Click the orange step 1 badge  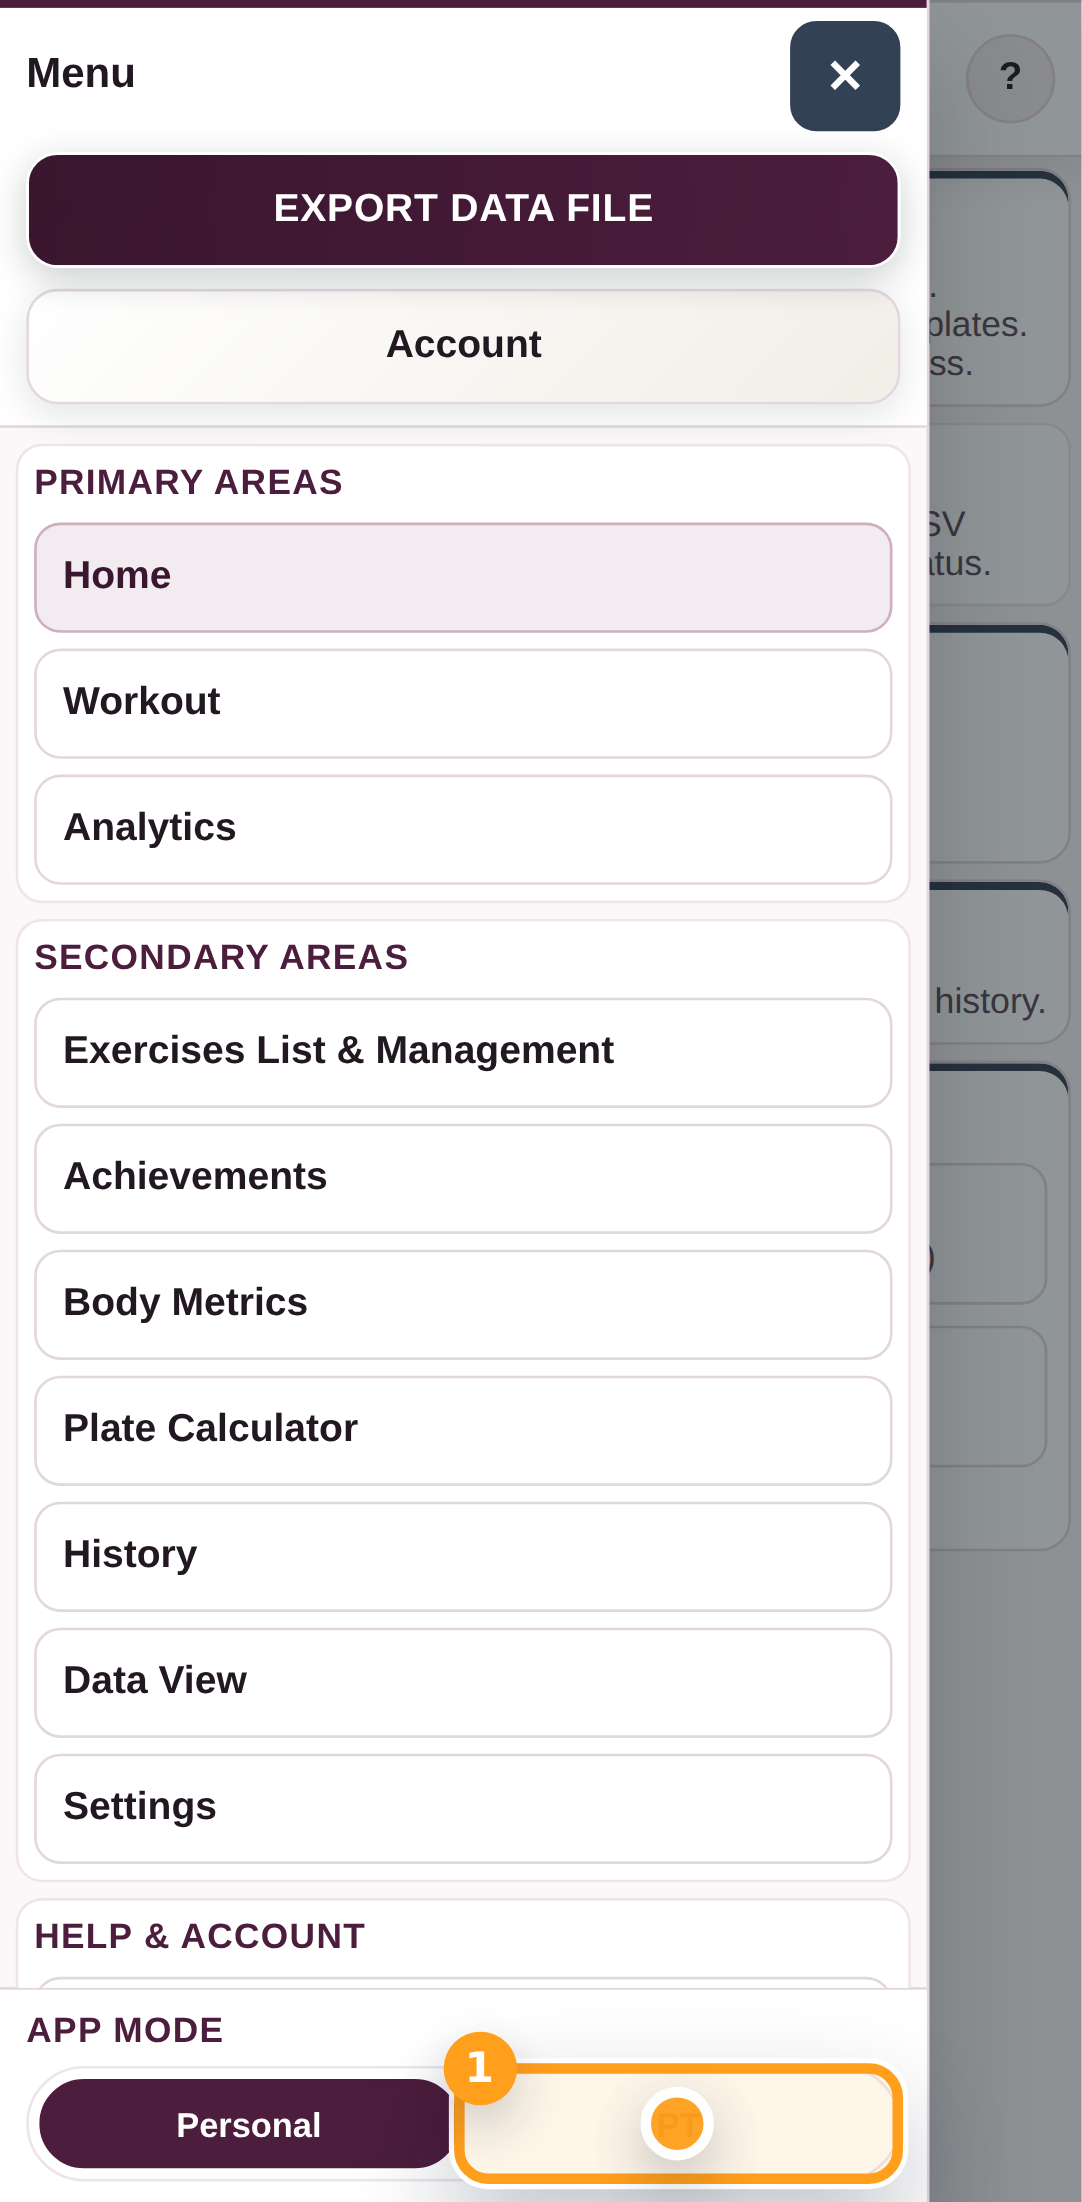(480, 2068)
